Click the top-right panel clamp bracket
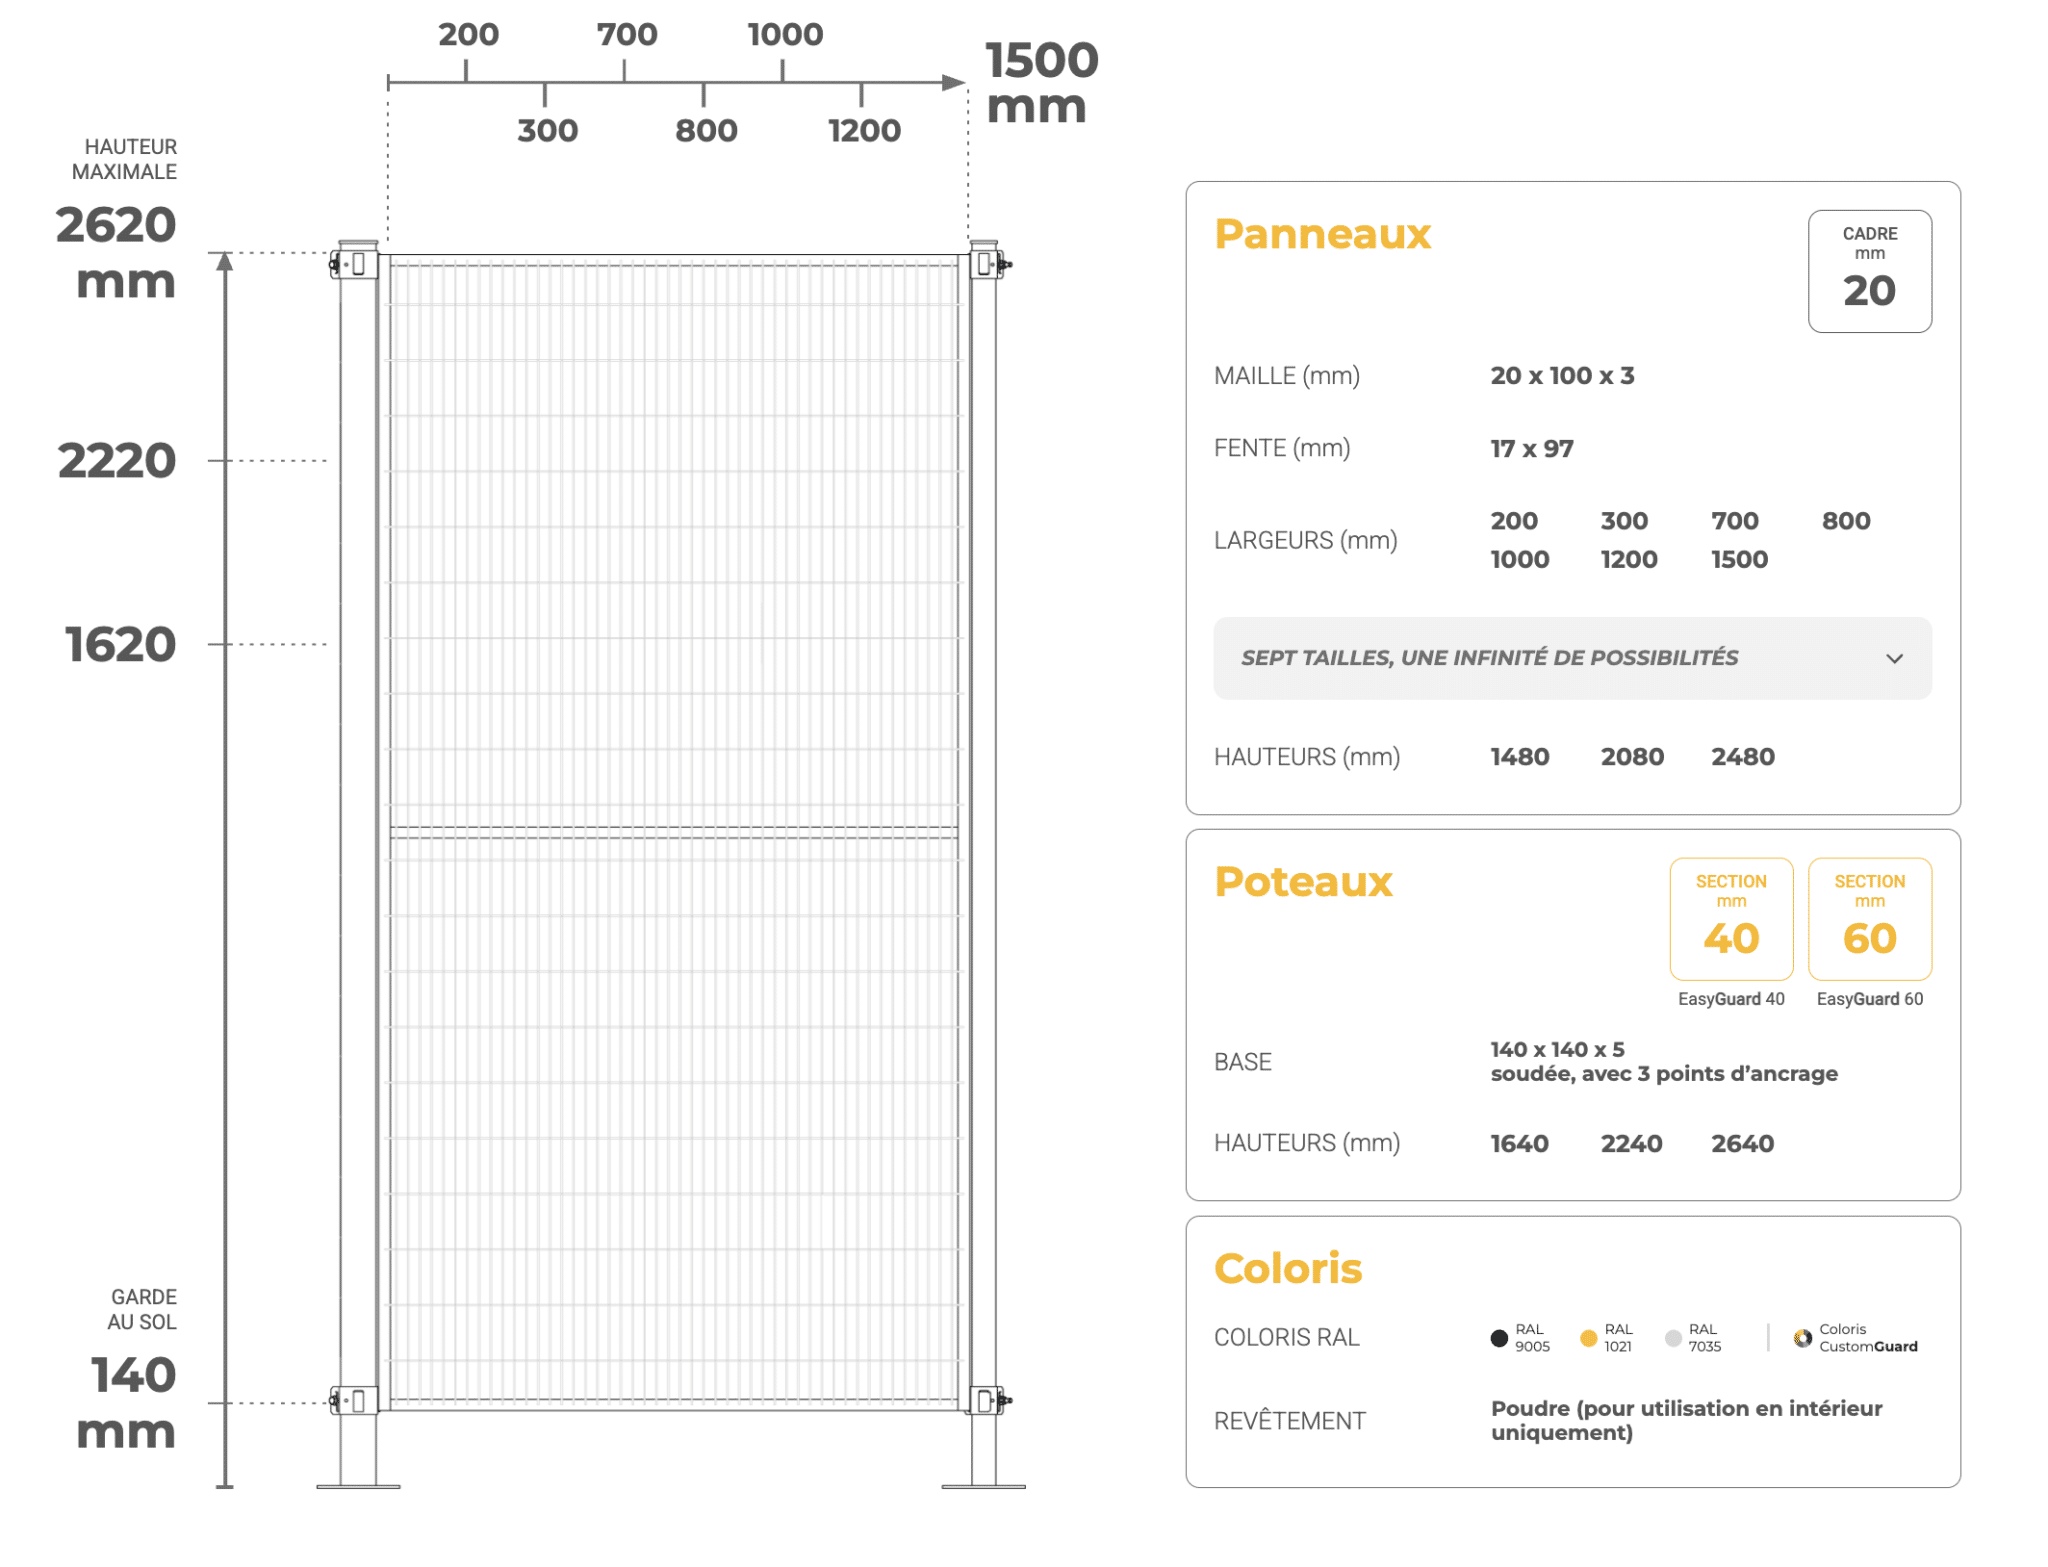Image resolution: width=2048 pixels, height=1567 pixels. pyautogui.click(x=988, y=264)
